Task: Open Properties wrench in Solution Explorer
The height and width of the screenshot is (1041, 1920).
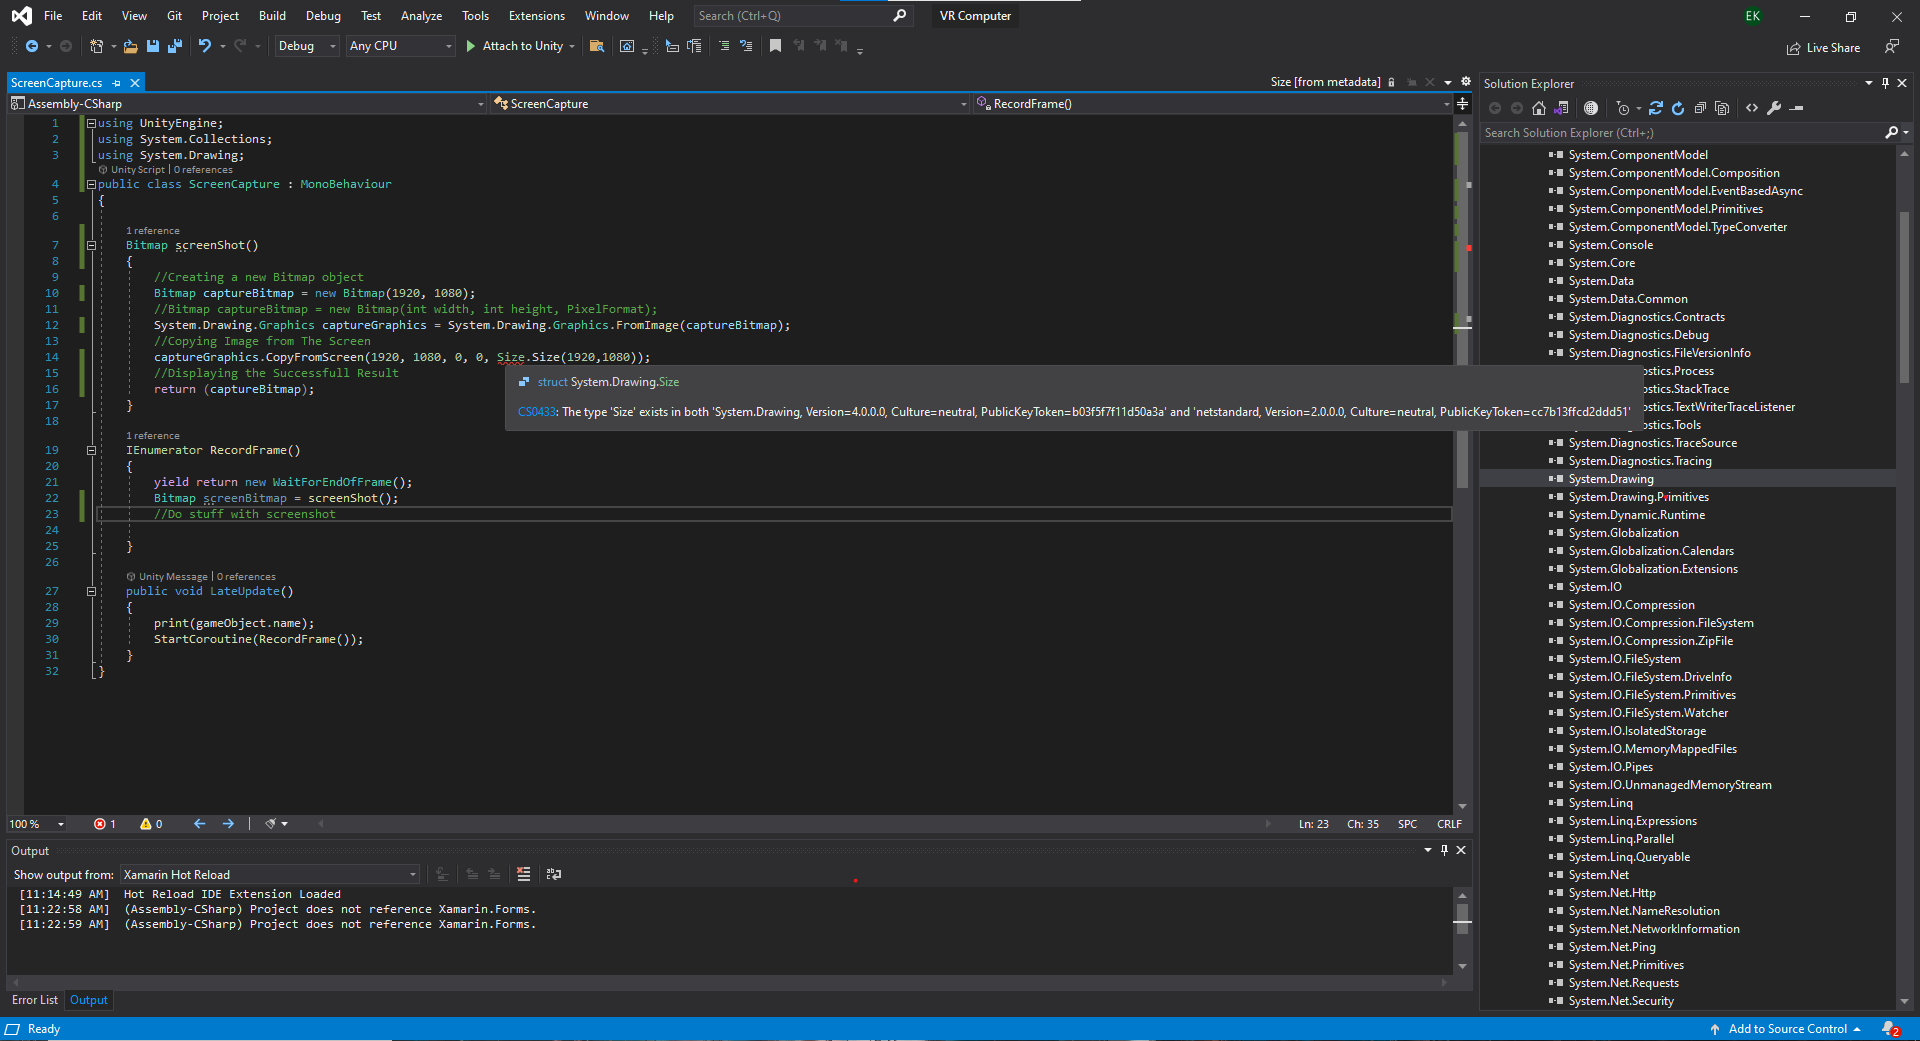Action: click(1774, 108)
